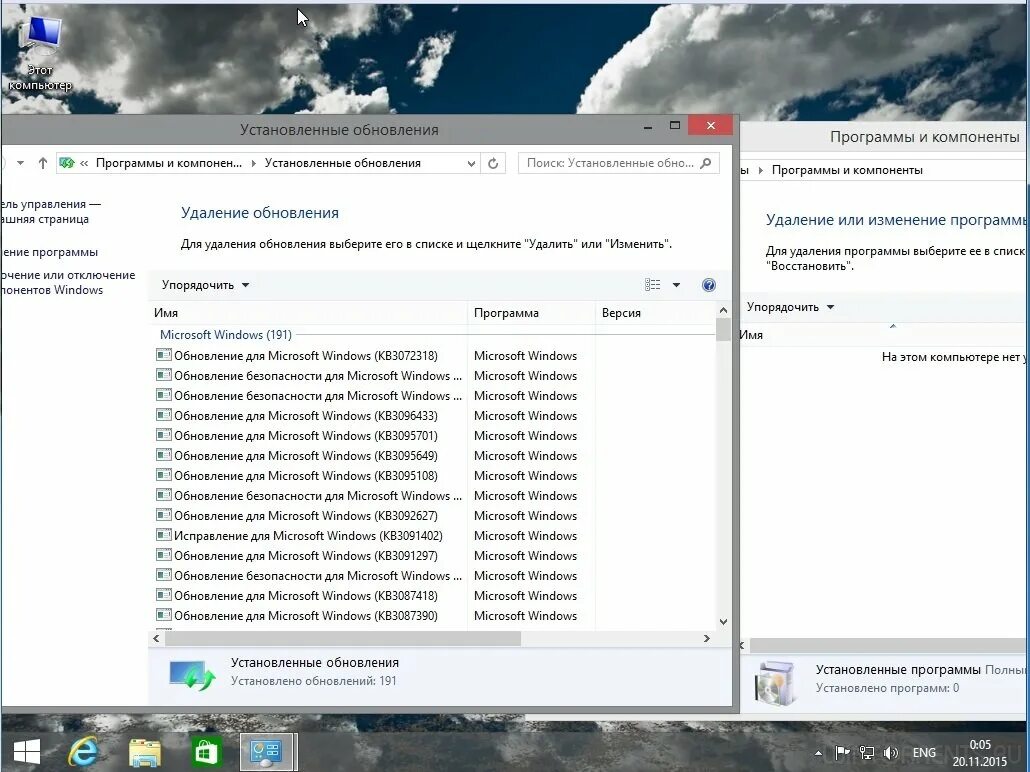Image resolution: width=1030 pixels, height=772 pixels.
Task: Open view options dropdown arrow
Action: pyautogui.click(x=676, y=284)
